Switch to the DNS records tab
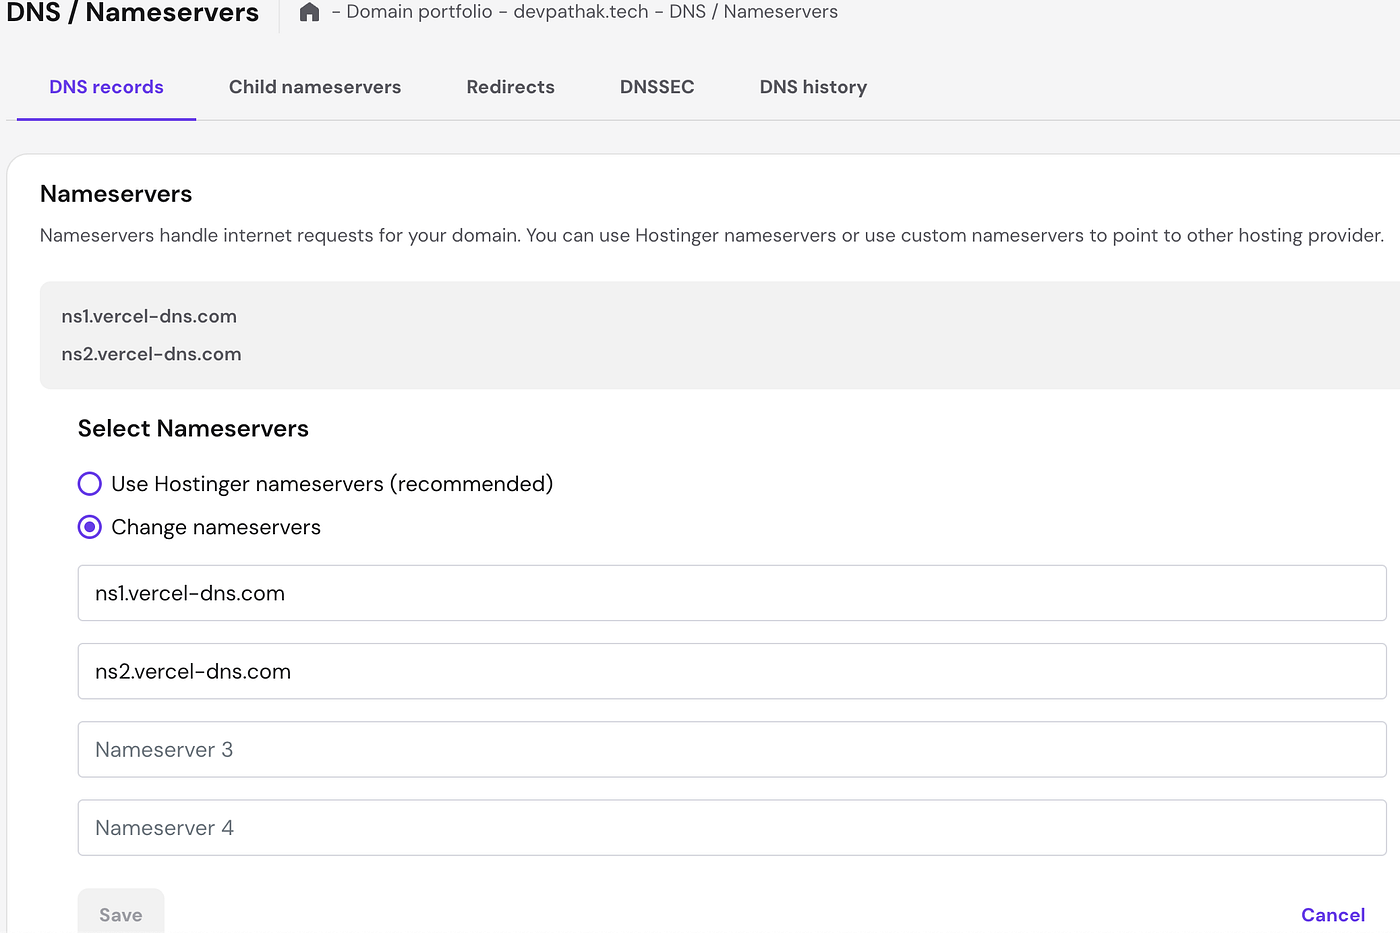 [x=106, y=87]
